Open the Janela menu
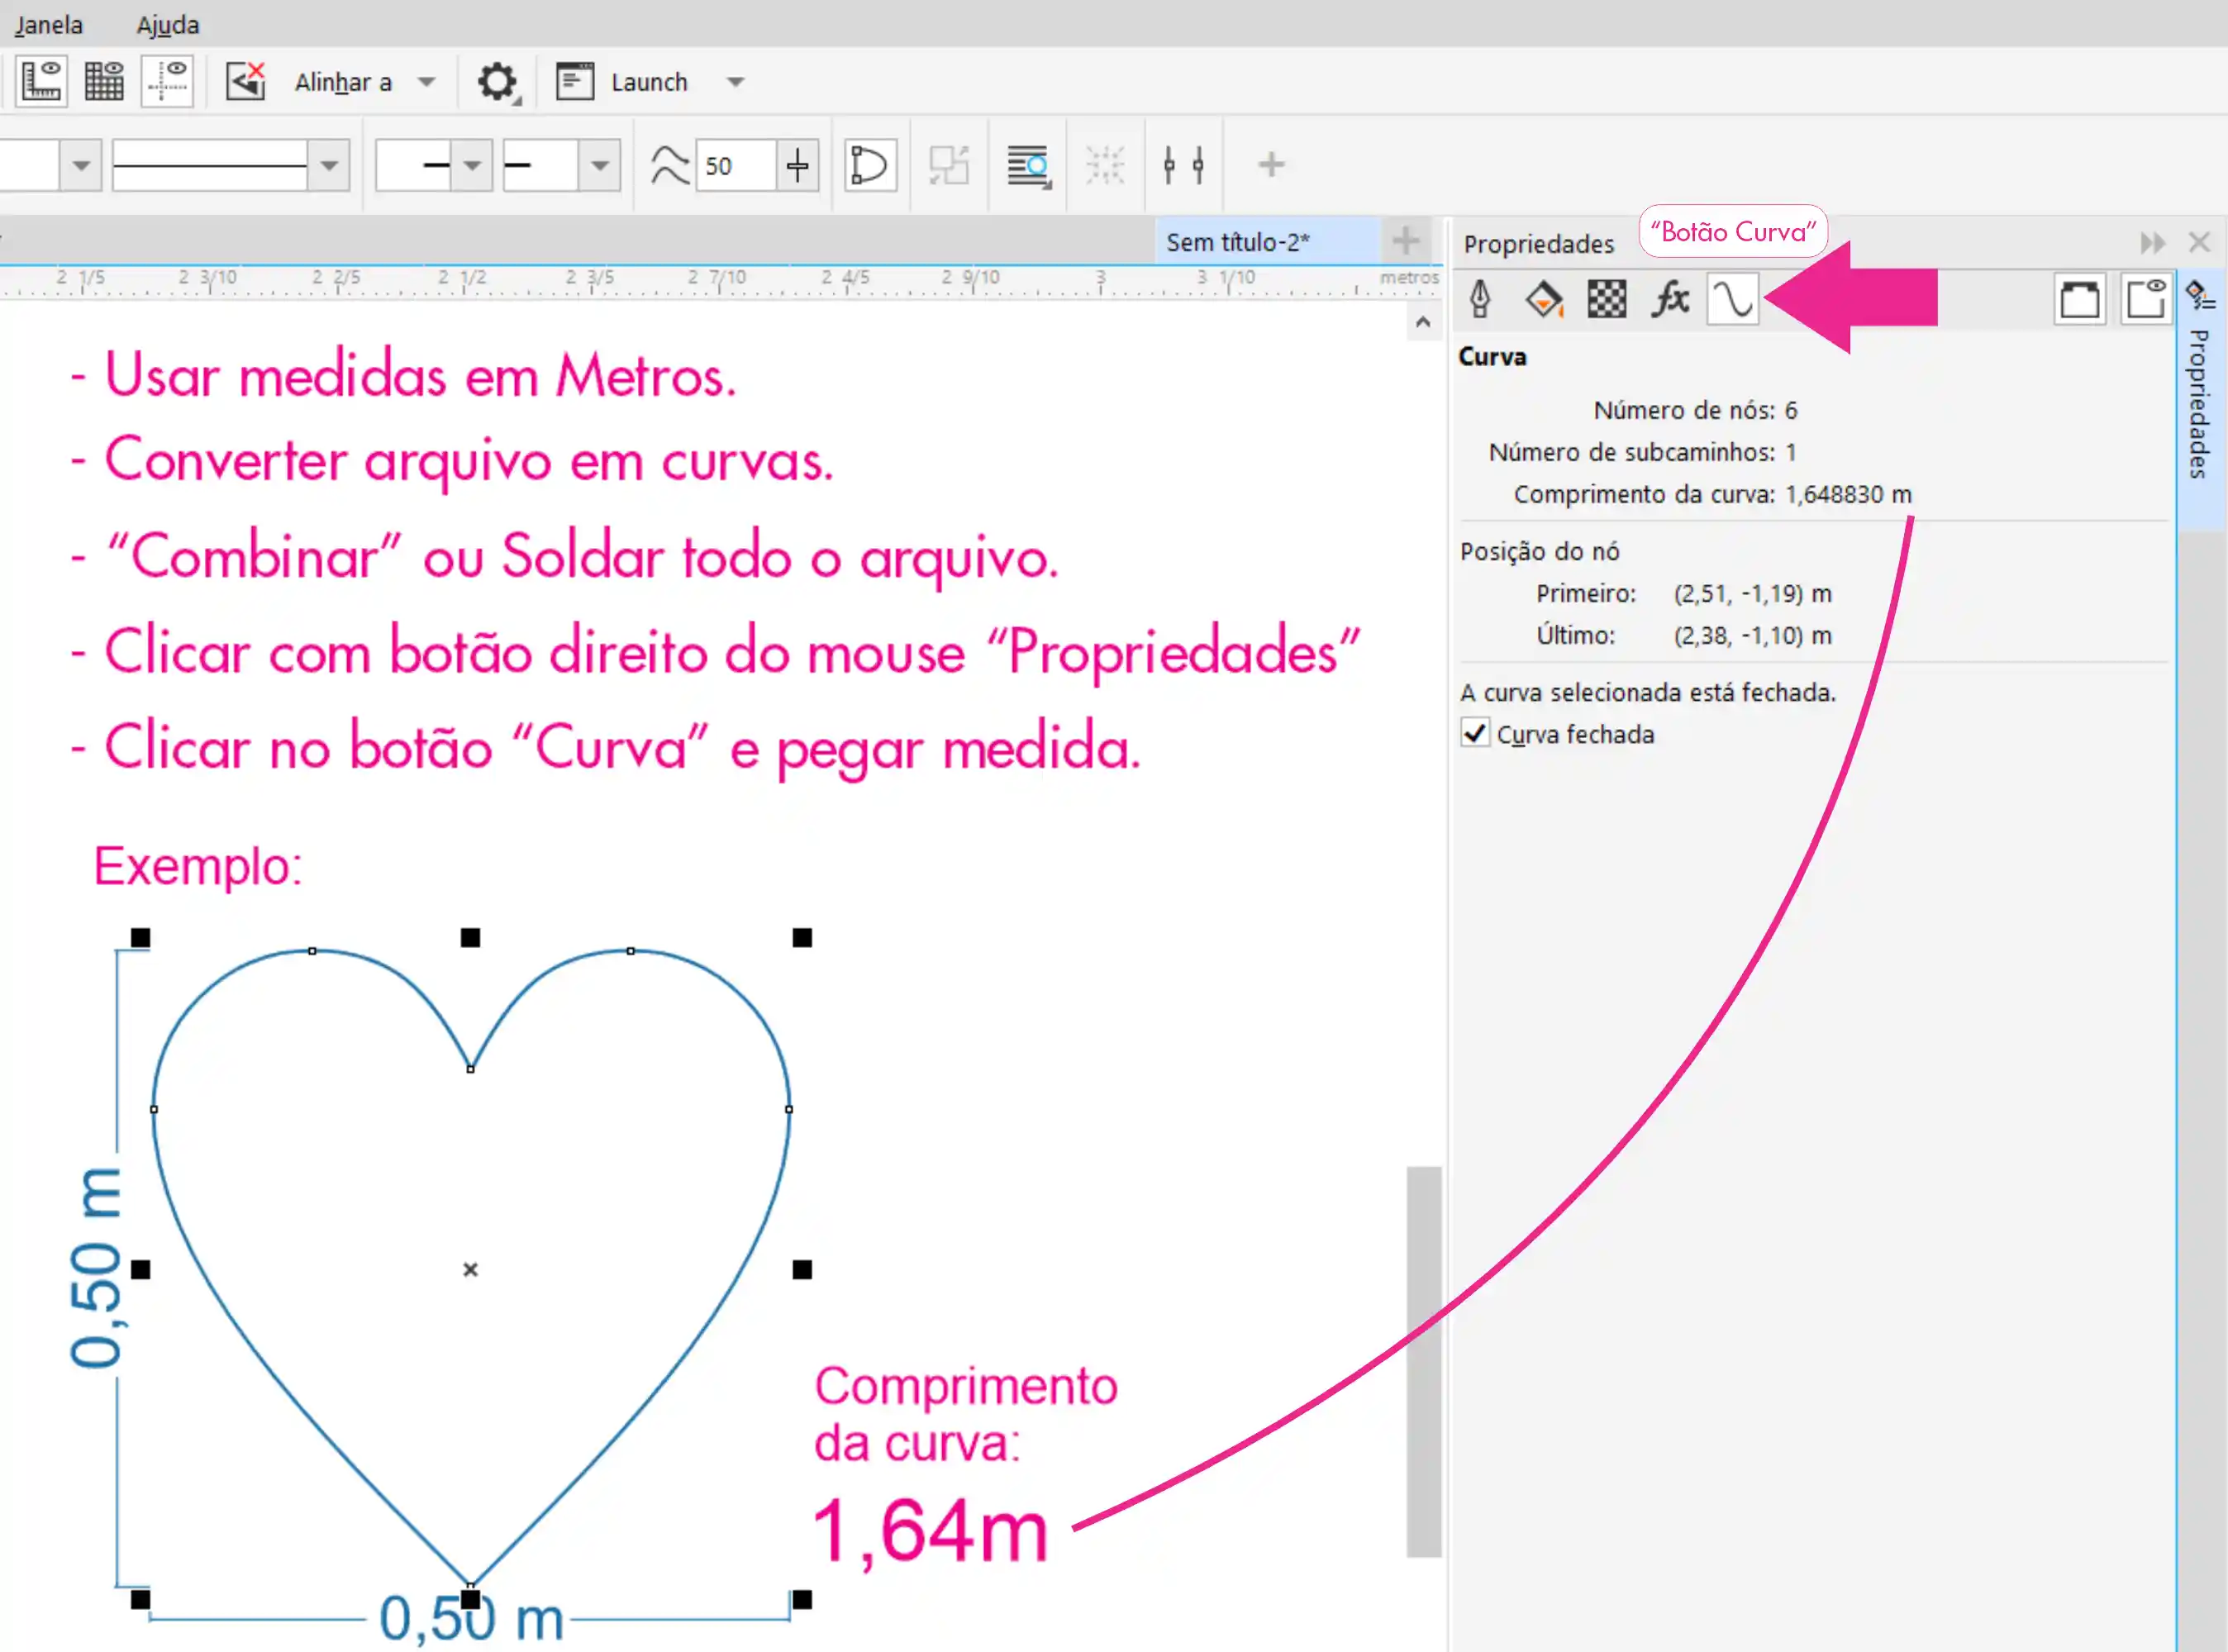The image size is (2228, 1652). 48,24
